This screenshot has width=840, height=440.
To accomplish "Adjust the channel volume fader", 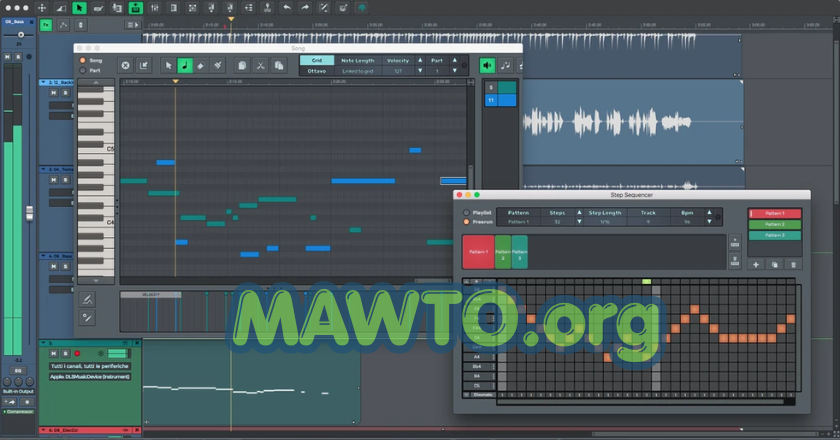I will [29, 213].
